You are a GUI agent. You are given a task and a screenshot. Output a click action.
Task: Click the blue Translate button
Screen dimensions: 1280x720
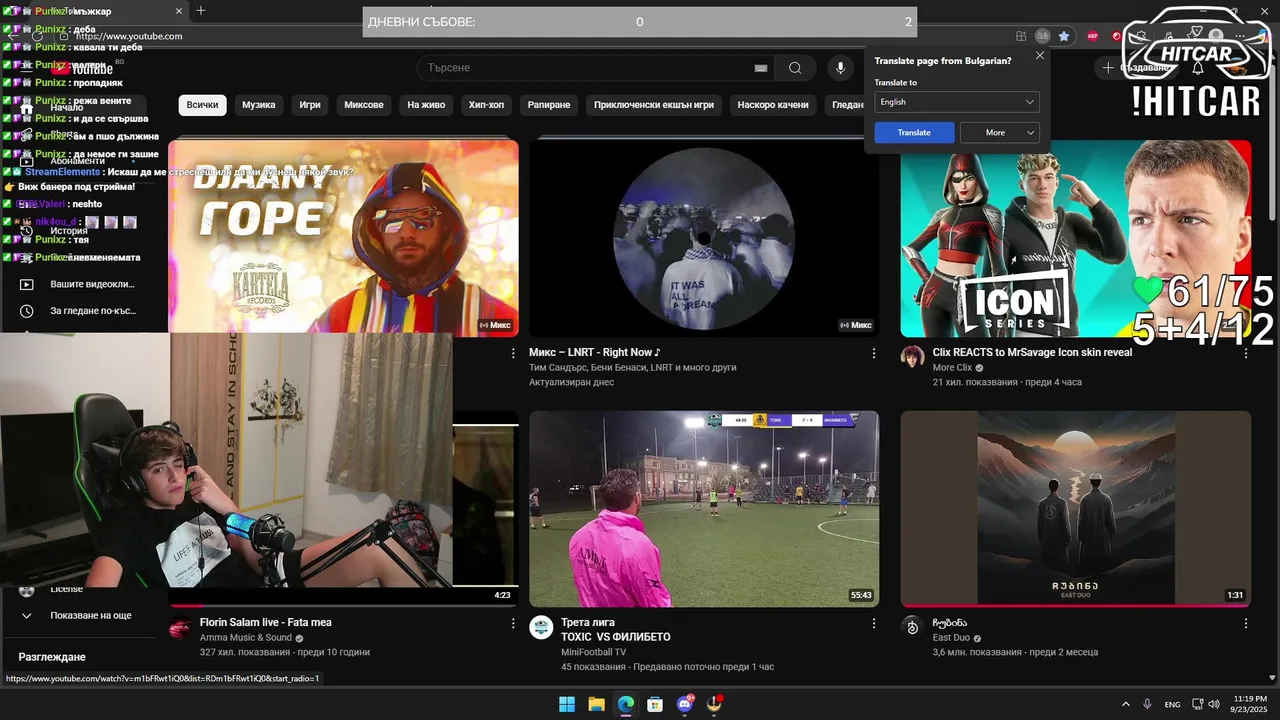914,132
